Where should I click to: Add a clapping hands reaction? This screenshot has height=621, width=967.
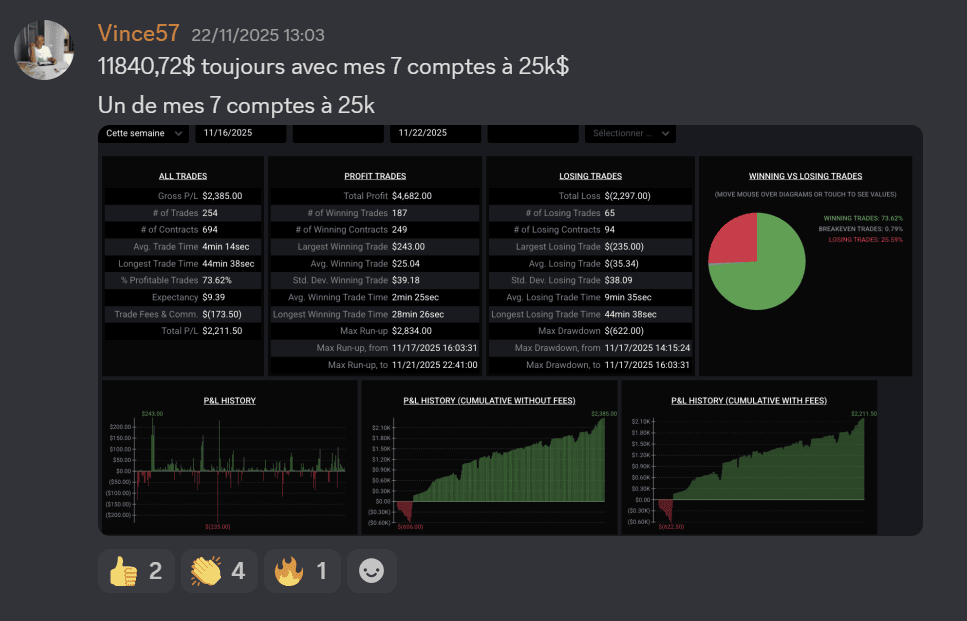pyautogui.click(x=218, y=571)
